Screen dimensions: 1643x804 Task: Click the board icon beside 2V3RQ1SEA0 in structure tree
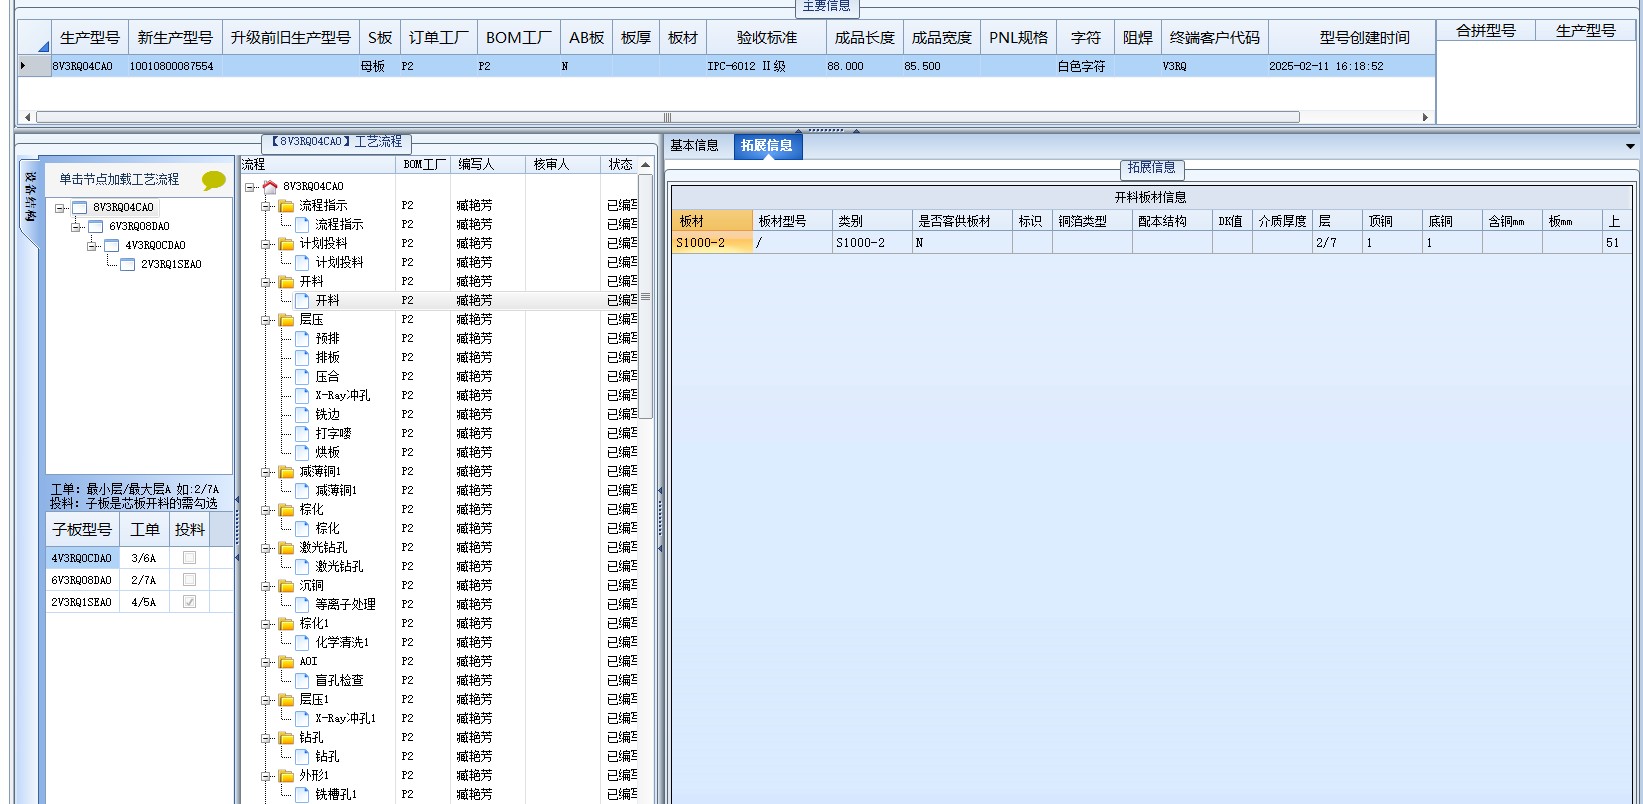128,265
